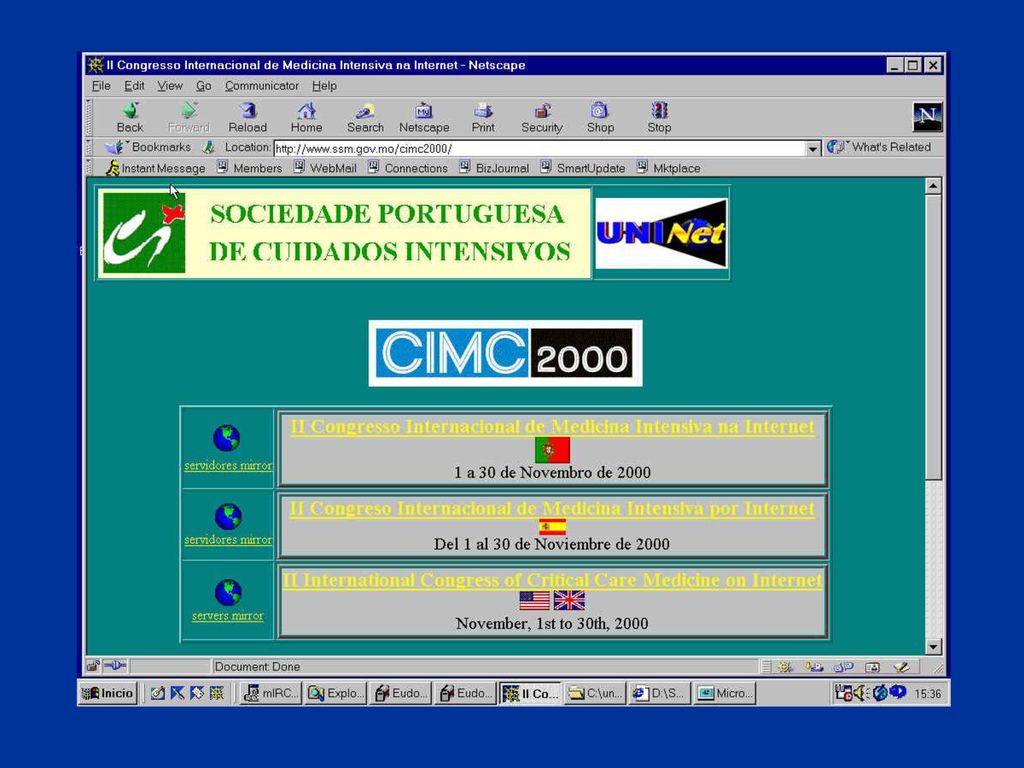The image size is (1024, 768).
Task: Open II International Congress of Critical Care link
Action: 552,580
